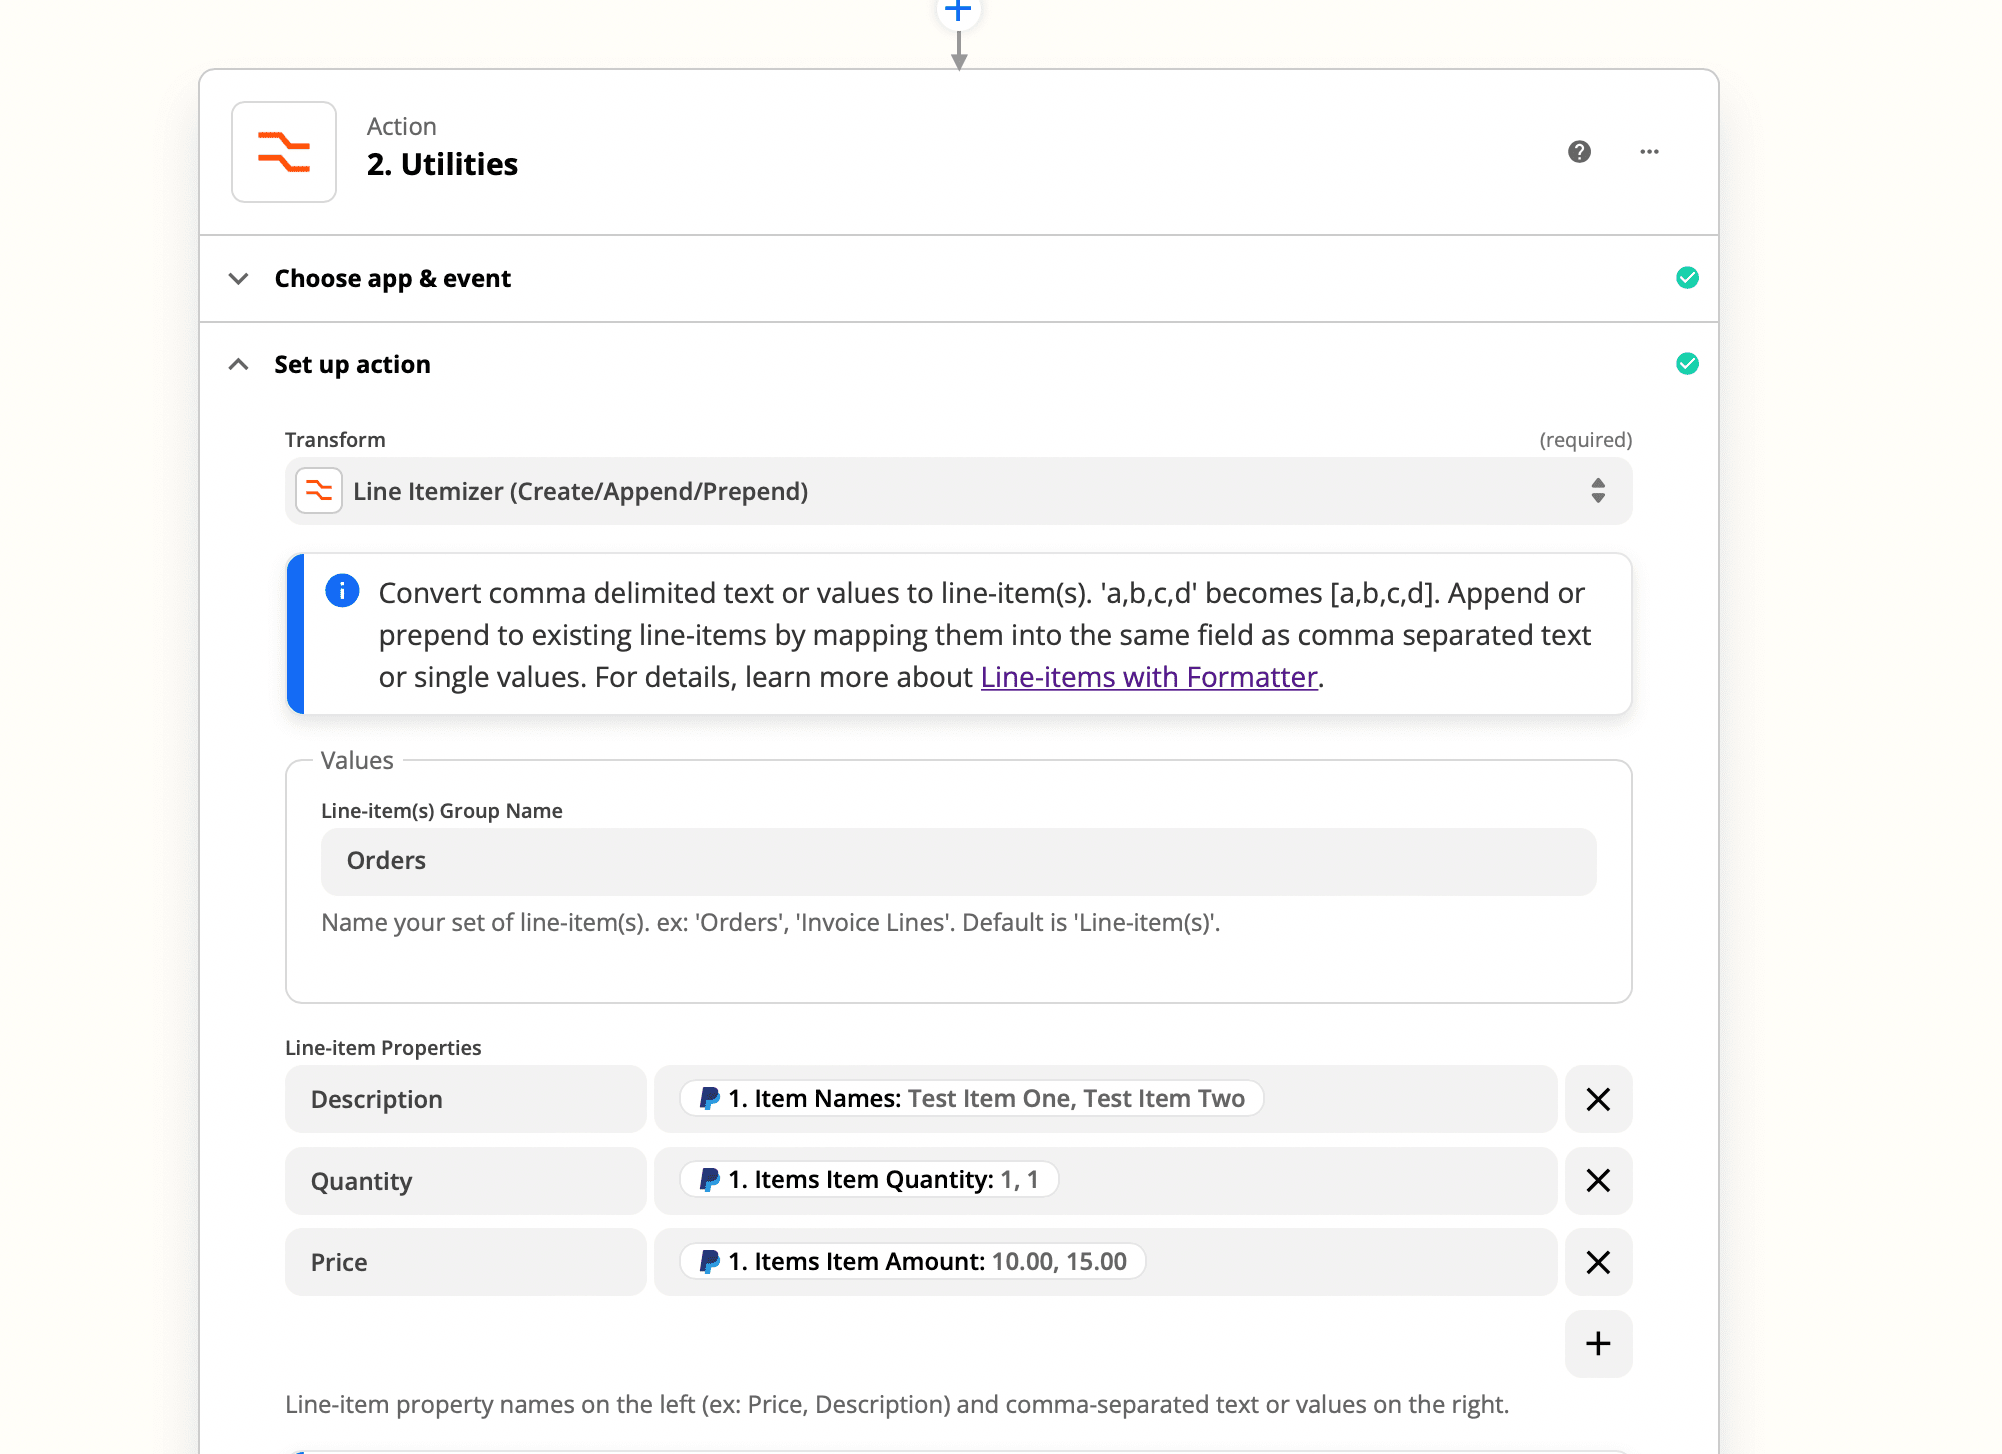Screen dimensions: 2002x1454
Task: Click the Formatter icon inside the Transform field
Action: [319, 491]
